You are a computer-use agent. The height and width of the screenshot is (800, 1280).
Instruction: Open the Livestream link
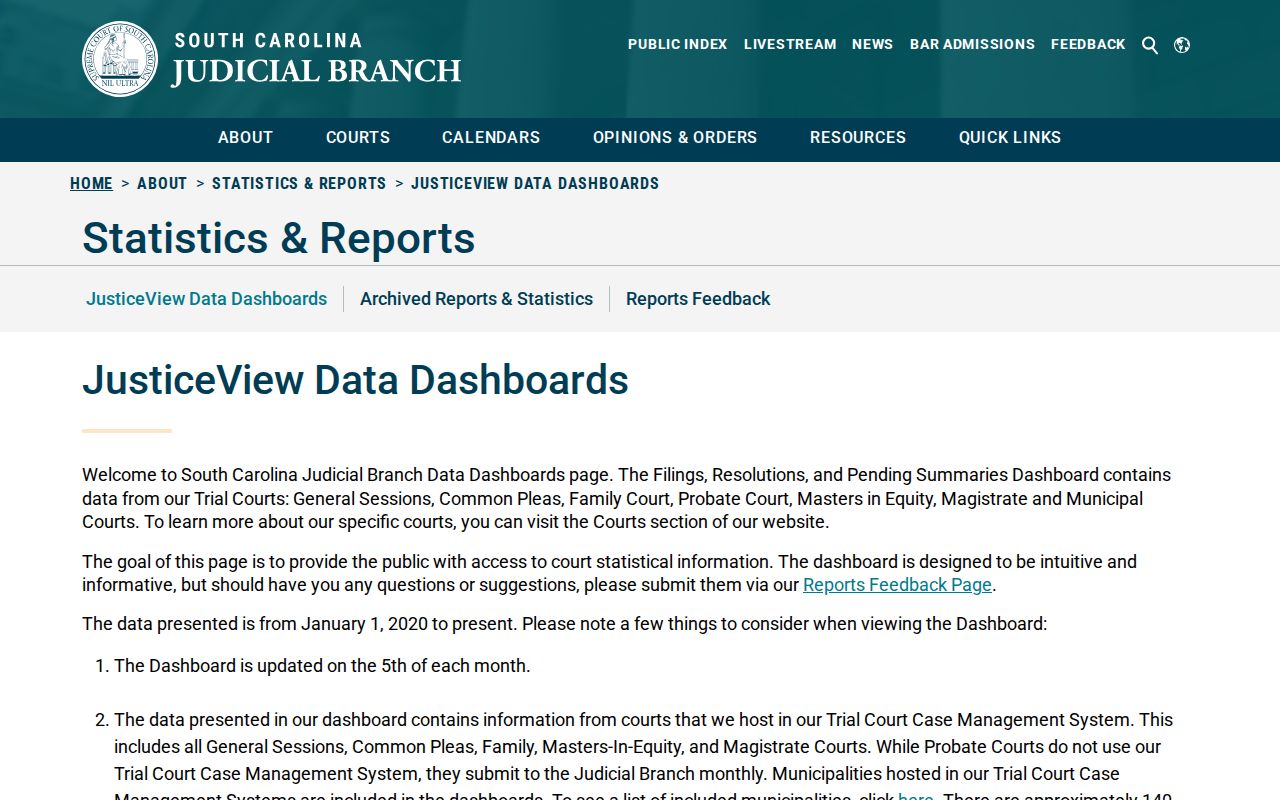click(x=790, y=44)
